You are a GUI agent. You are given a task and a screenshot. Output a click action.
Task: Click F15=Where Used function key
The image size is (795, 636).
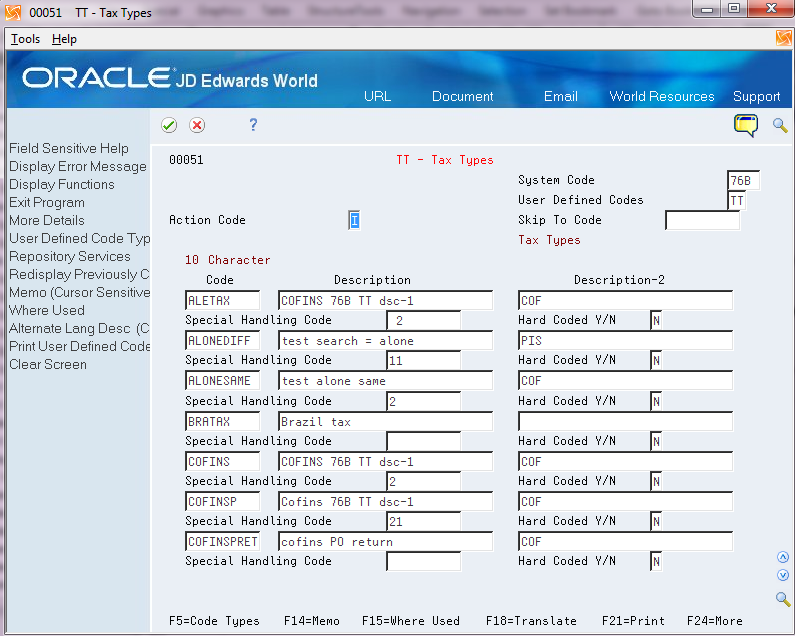(x=411, y=621)
